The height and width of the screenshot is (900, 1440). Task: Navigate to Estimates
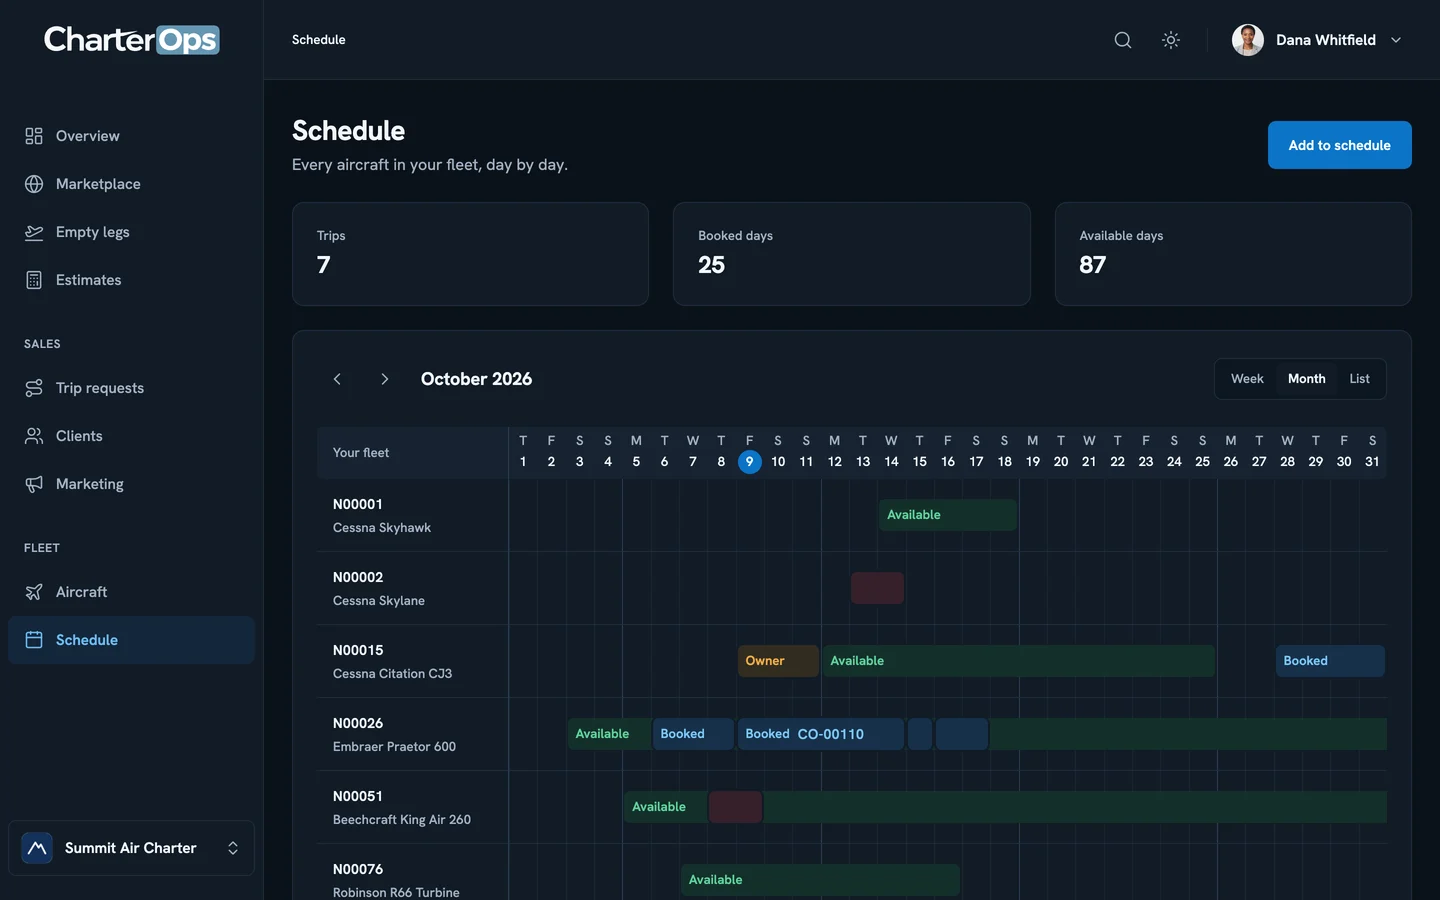(x=131, y=280)
